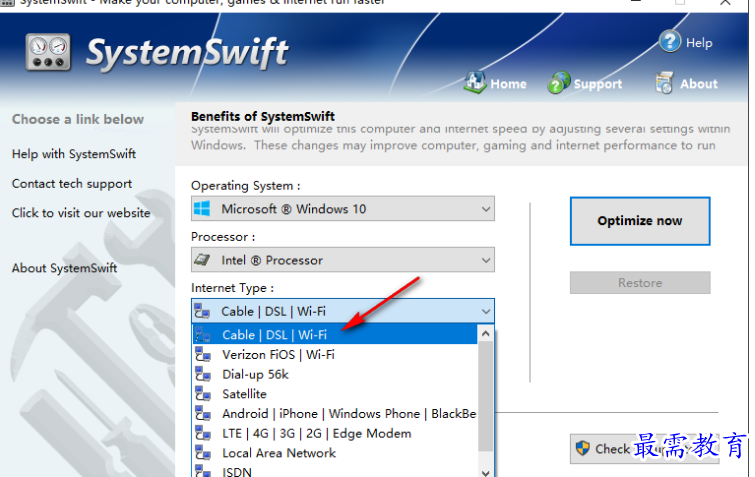This screenshot has width=755, height=477.
Task: Click the network icon beside Satellite
Action: 203,394
